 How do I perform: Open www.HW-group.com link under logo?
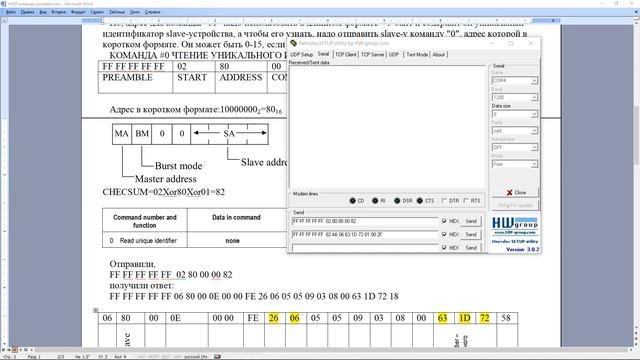(515, 233)
